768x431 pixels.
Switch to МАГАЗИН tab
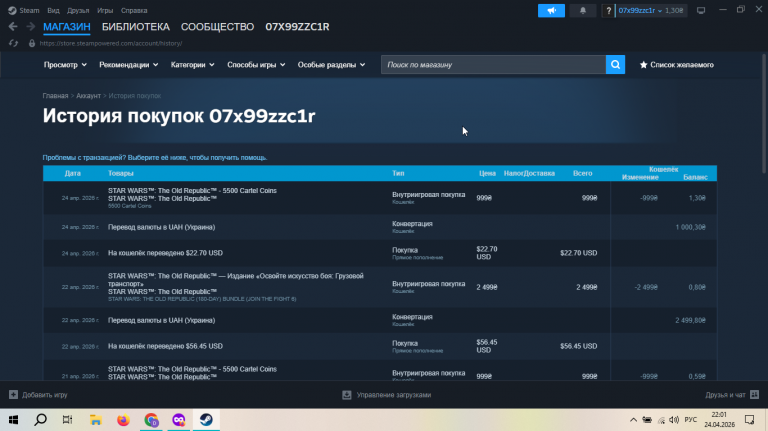pyautogui.click(x=67, y=27)
